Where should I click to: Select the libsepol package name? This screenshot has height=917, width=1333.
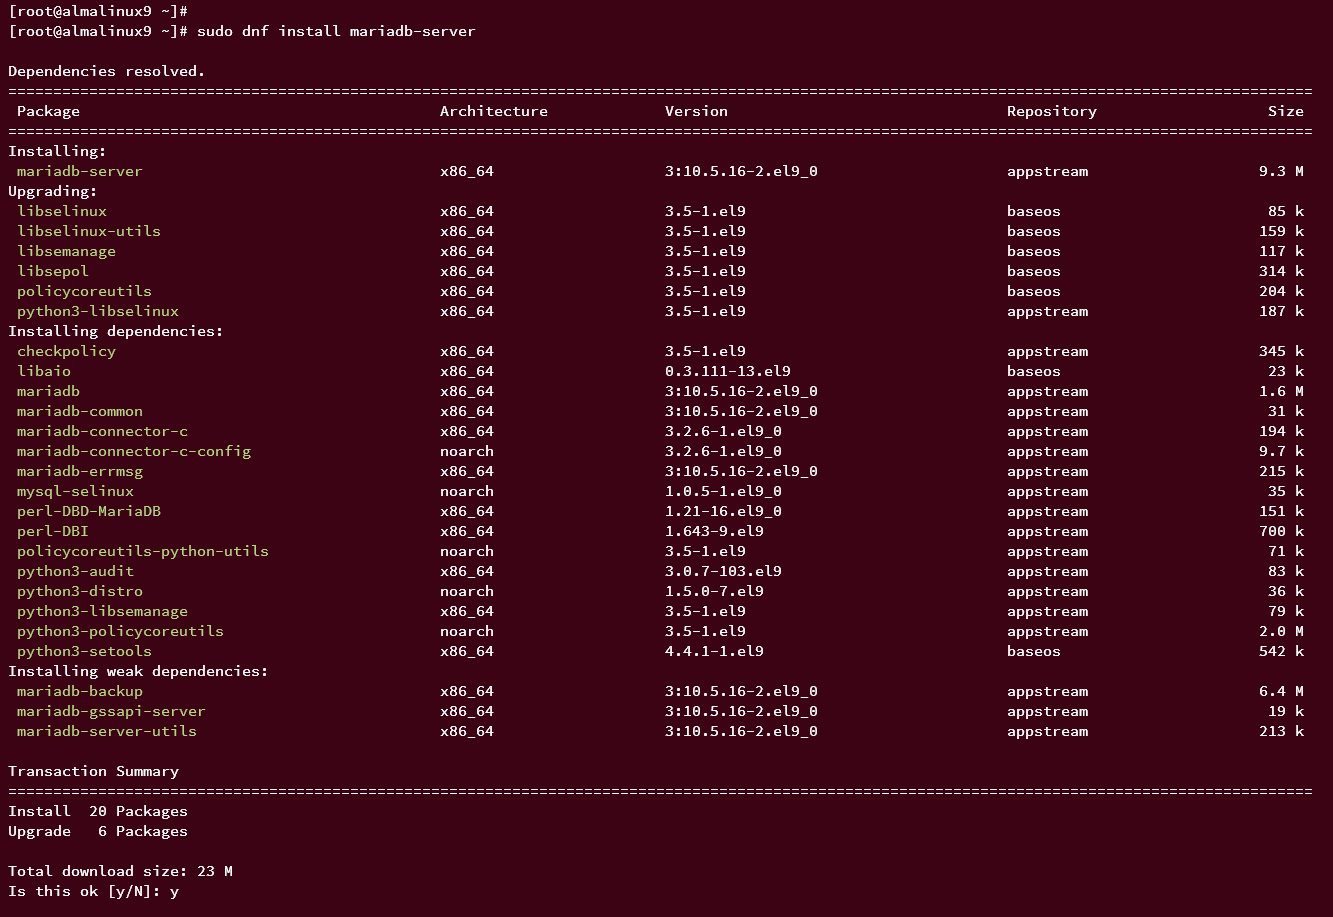(53, 271)
